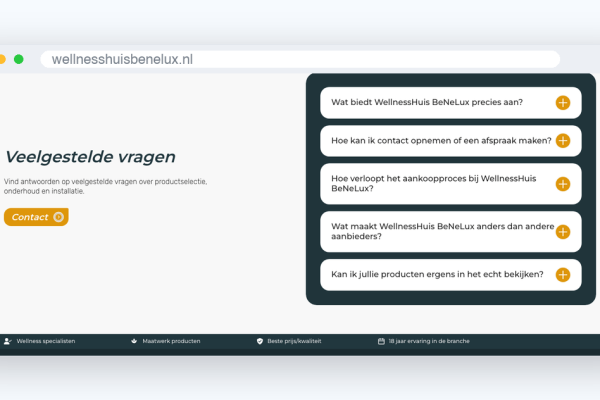Click the browser address bar wellnesshuisbenelux.nl
This screenshot has height=400, width=600.
[300, 59]
